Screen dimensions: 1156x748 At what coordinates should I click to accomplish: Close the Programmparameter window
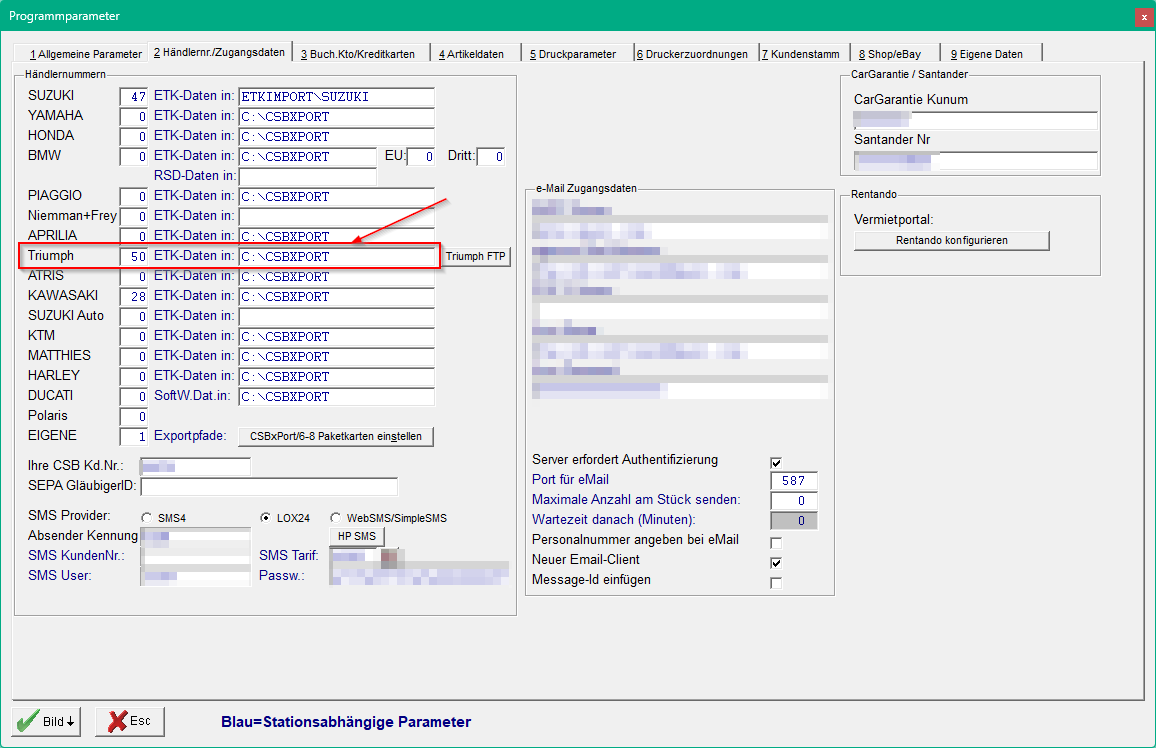(x=1144, y=16)
